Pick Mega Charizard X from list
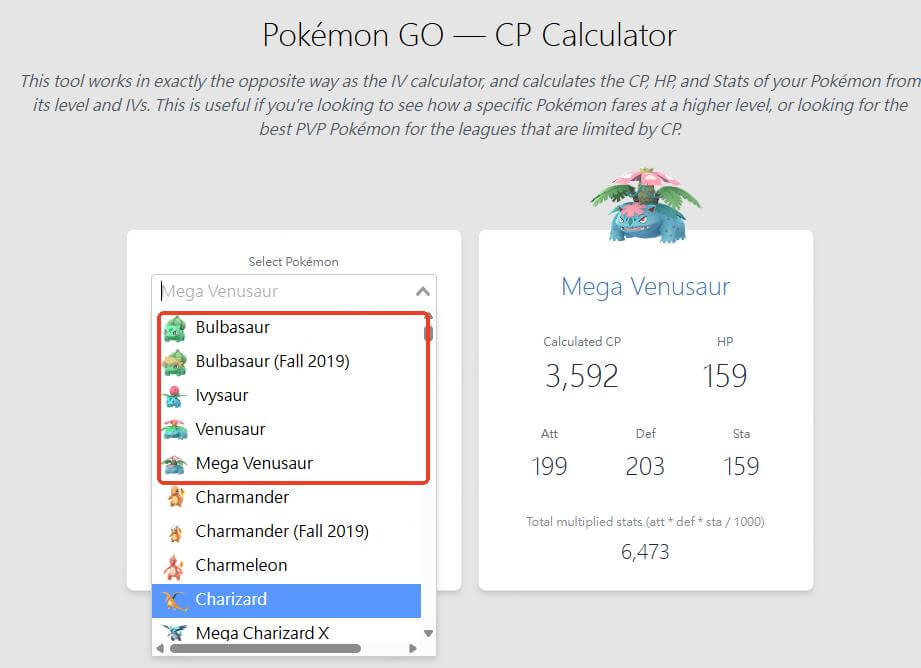Viewport: 921px width, 668px height. click(262, 633)
